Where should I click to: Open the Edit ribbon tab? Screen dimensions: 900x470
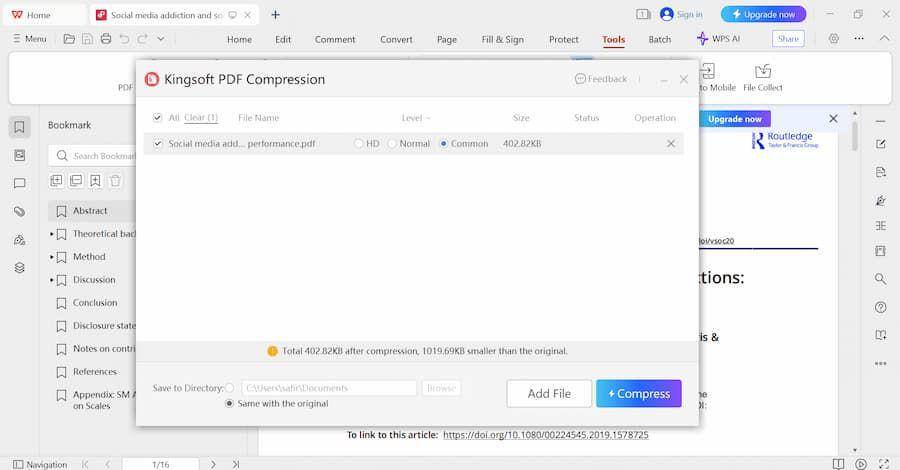click(283, 39)
